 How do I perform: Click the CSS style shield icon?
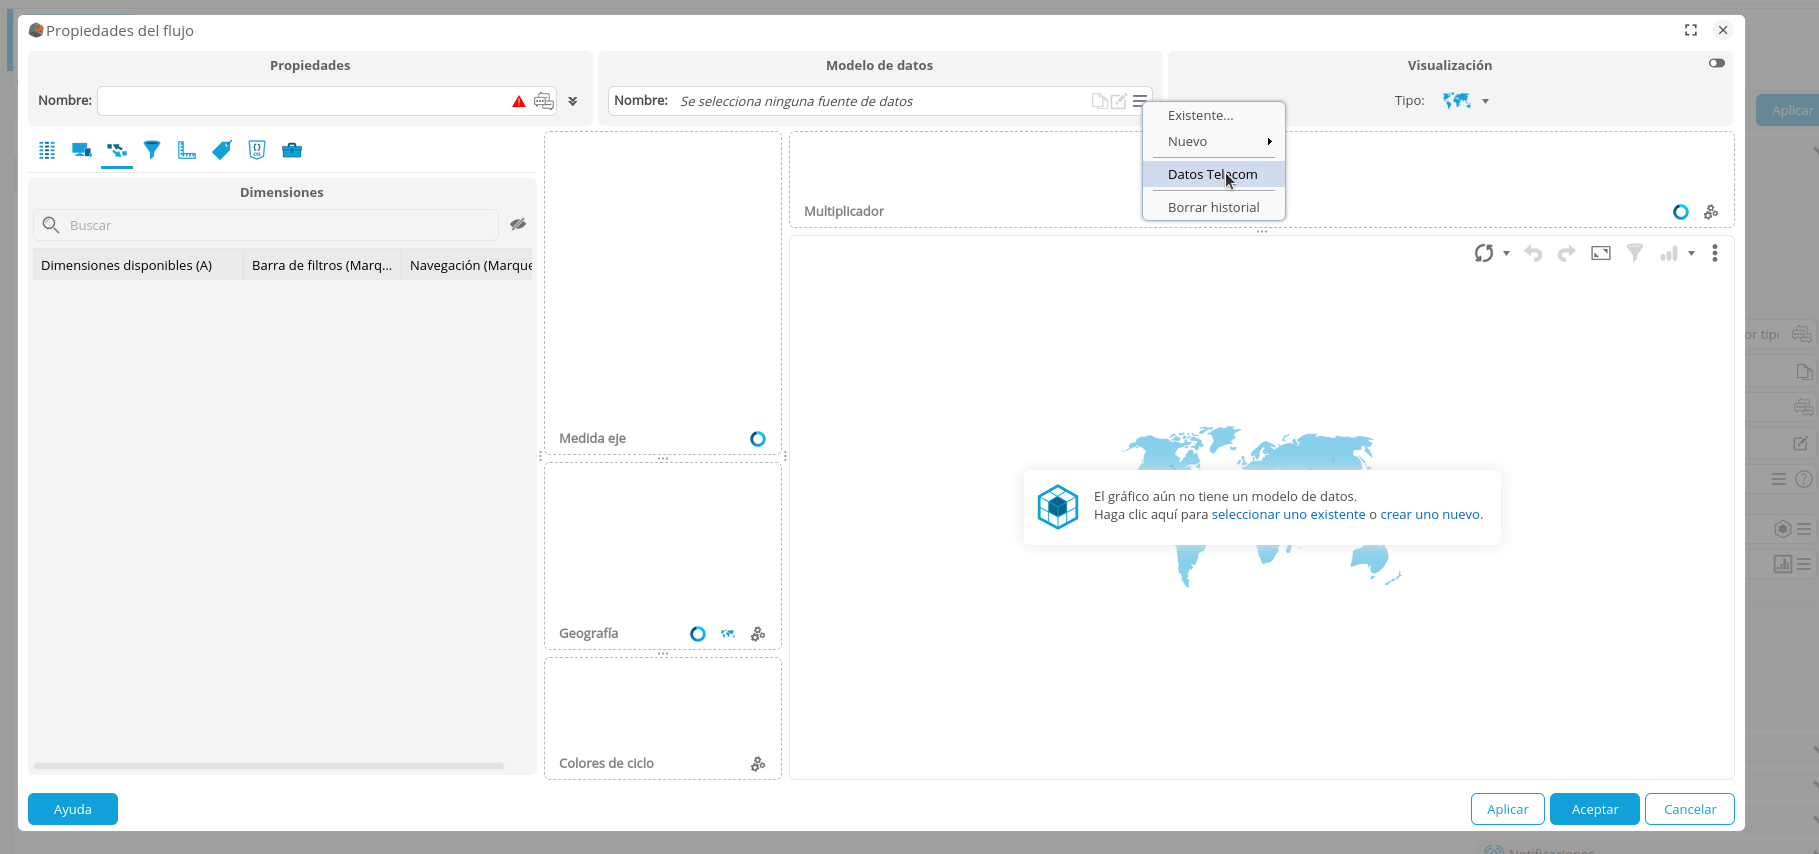point(257,150)
